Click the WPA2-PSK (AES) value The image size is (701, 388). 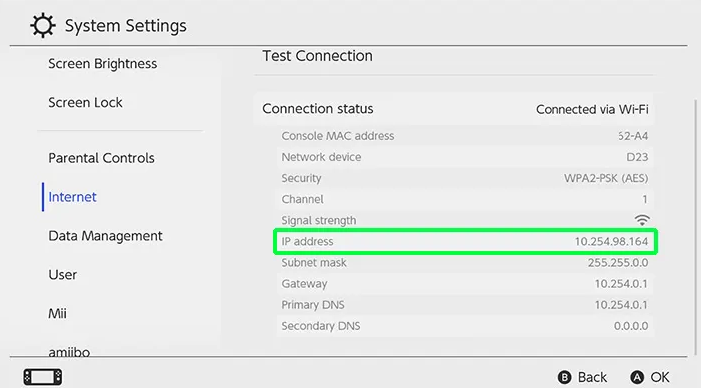coord(606,178)
